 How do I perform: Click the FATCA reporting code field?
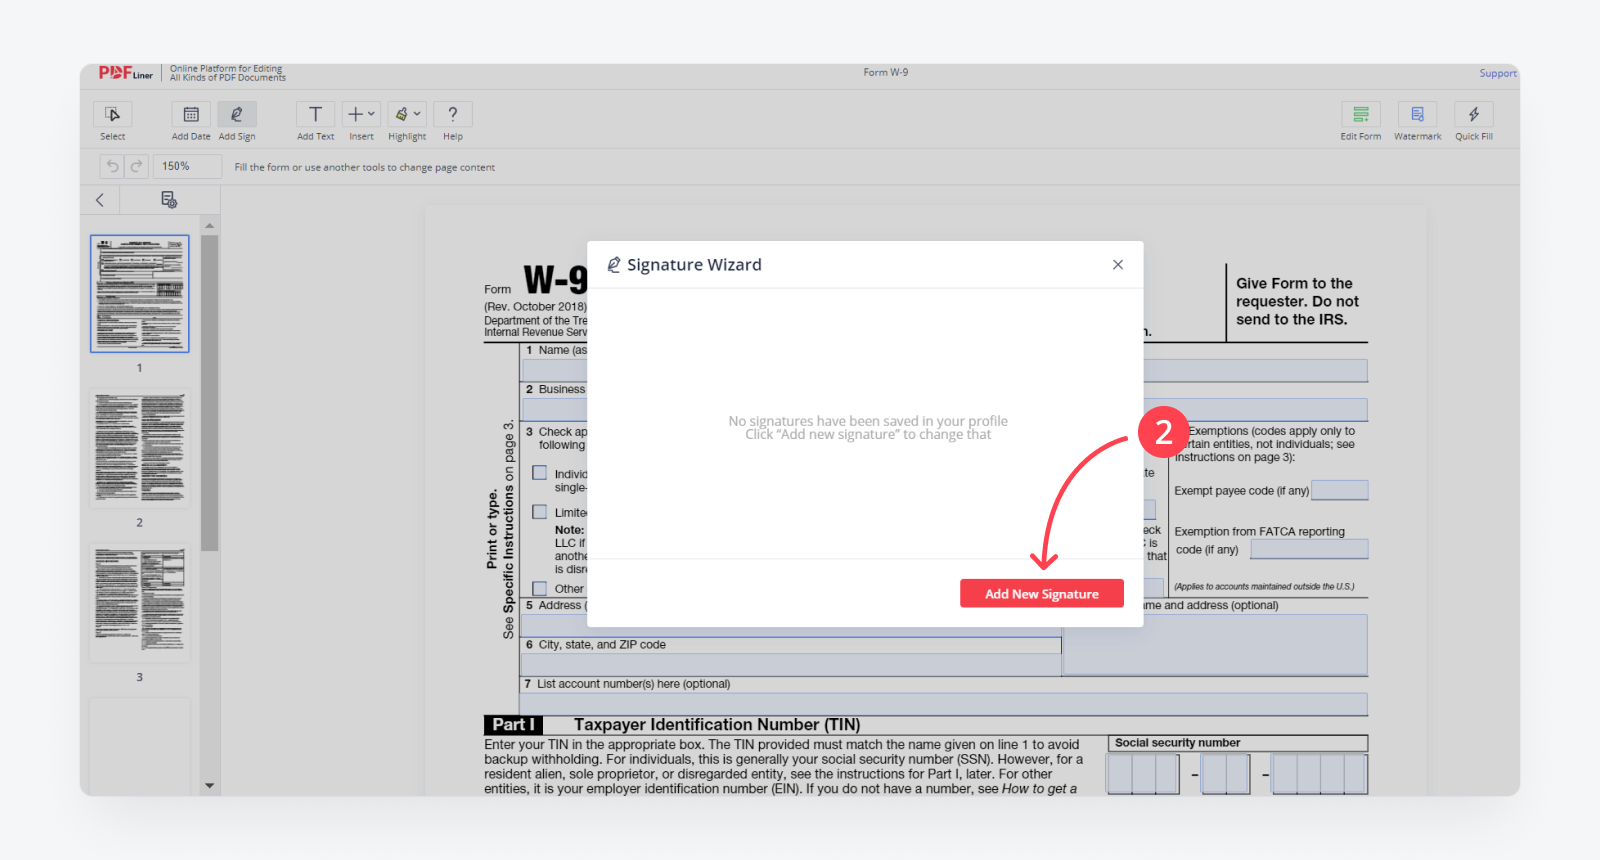(1309, 549)
